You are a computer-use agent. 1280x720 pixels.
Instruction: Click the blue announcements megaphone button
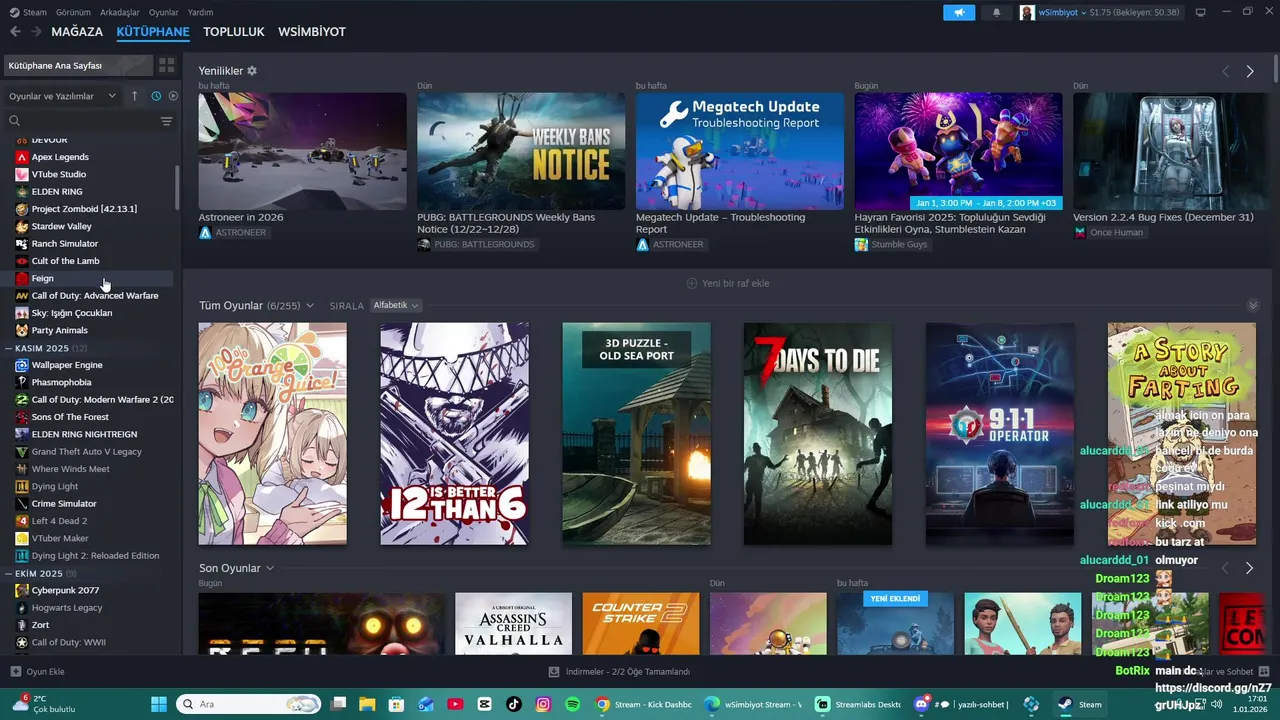959,12
